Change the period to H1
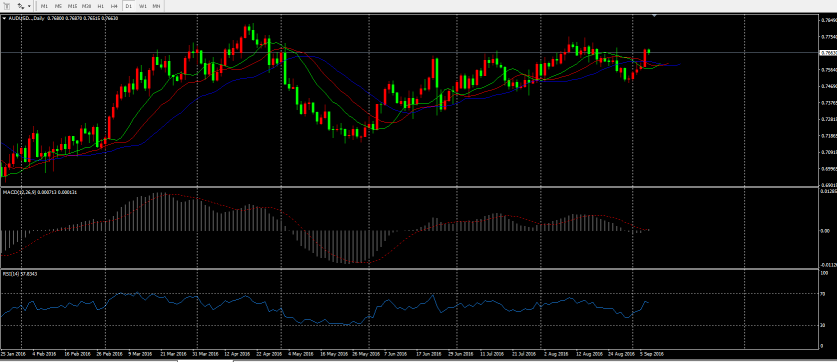Screen dimensions: 837x362 click(100, 6)
